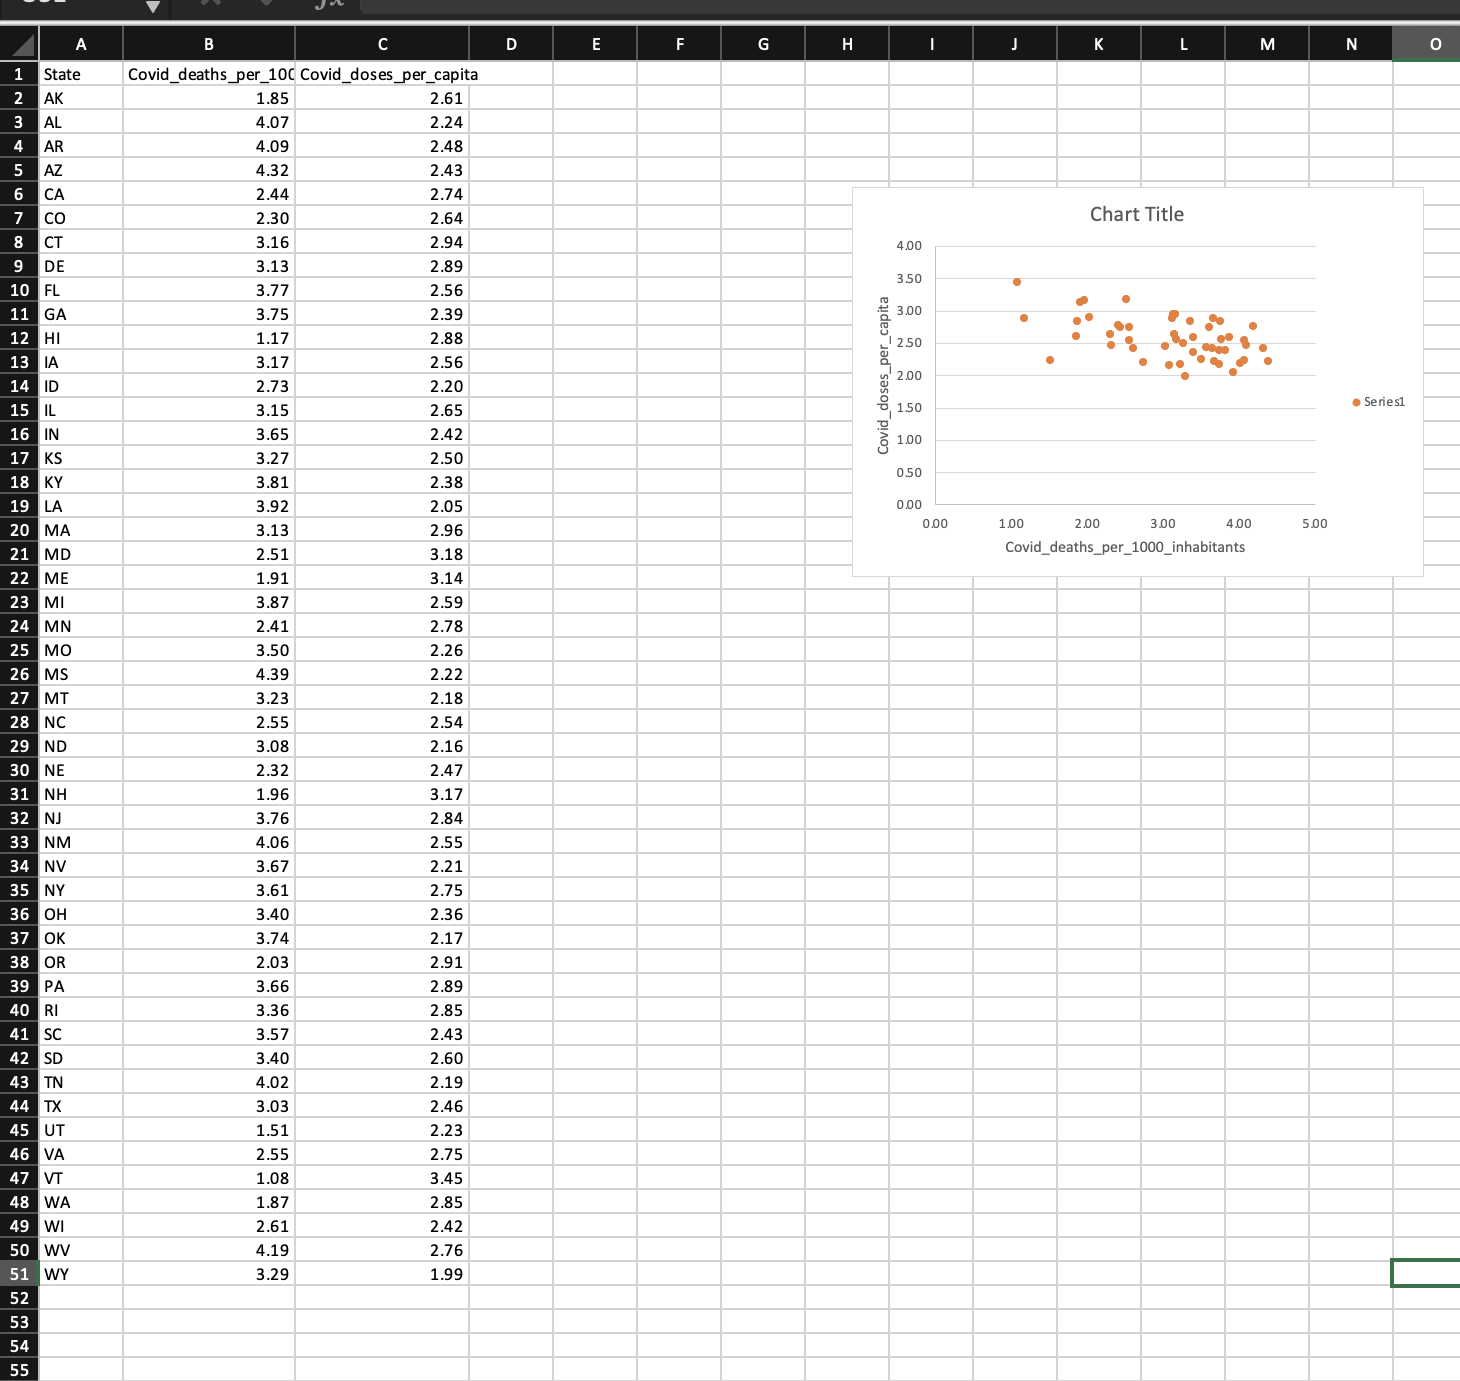Click the deaths value 1.85 for AK
This screenshot has width=1460, height=1381.
click(209, 98)
